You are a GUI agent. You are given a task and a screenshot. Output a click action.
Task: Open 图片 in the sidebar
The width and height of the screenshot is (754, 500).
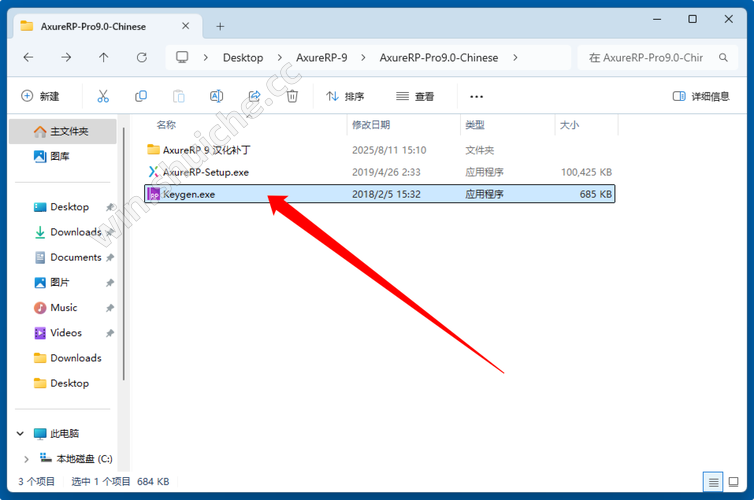click(x=60, y=283)
